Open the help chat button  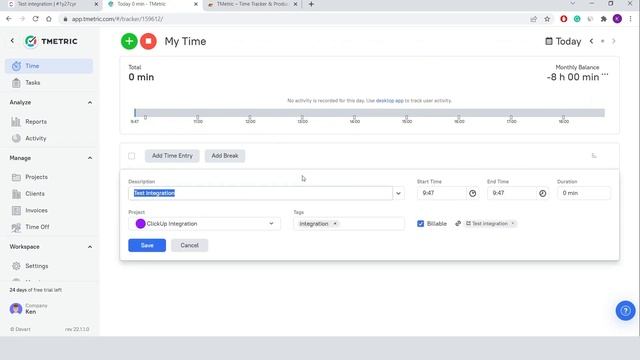click(625, 311)
